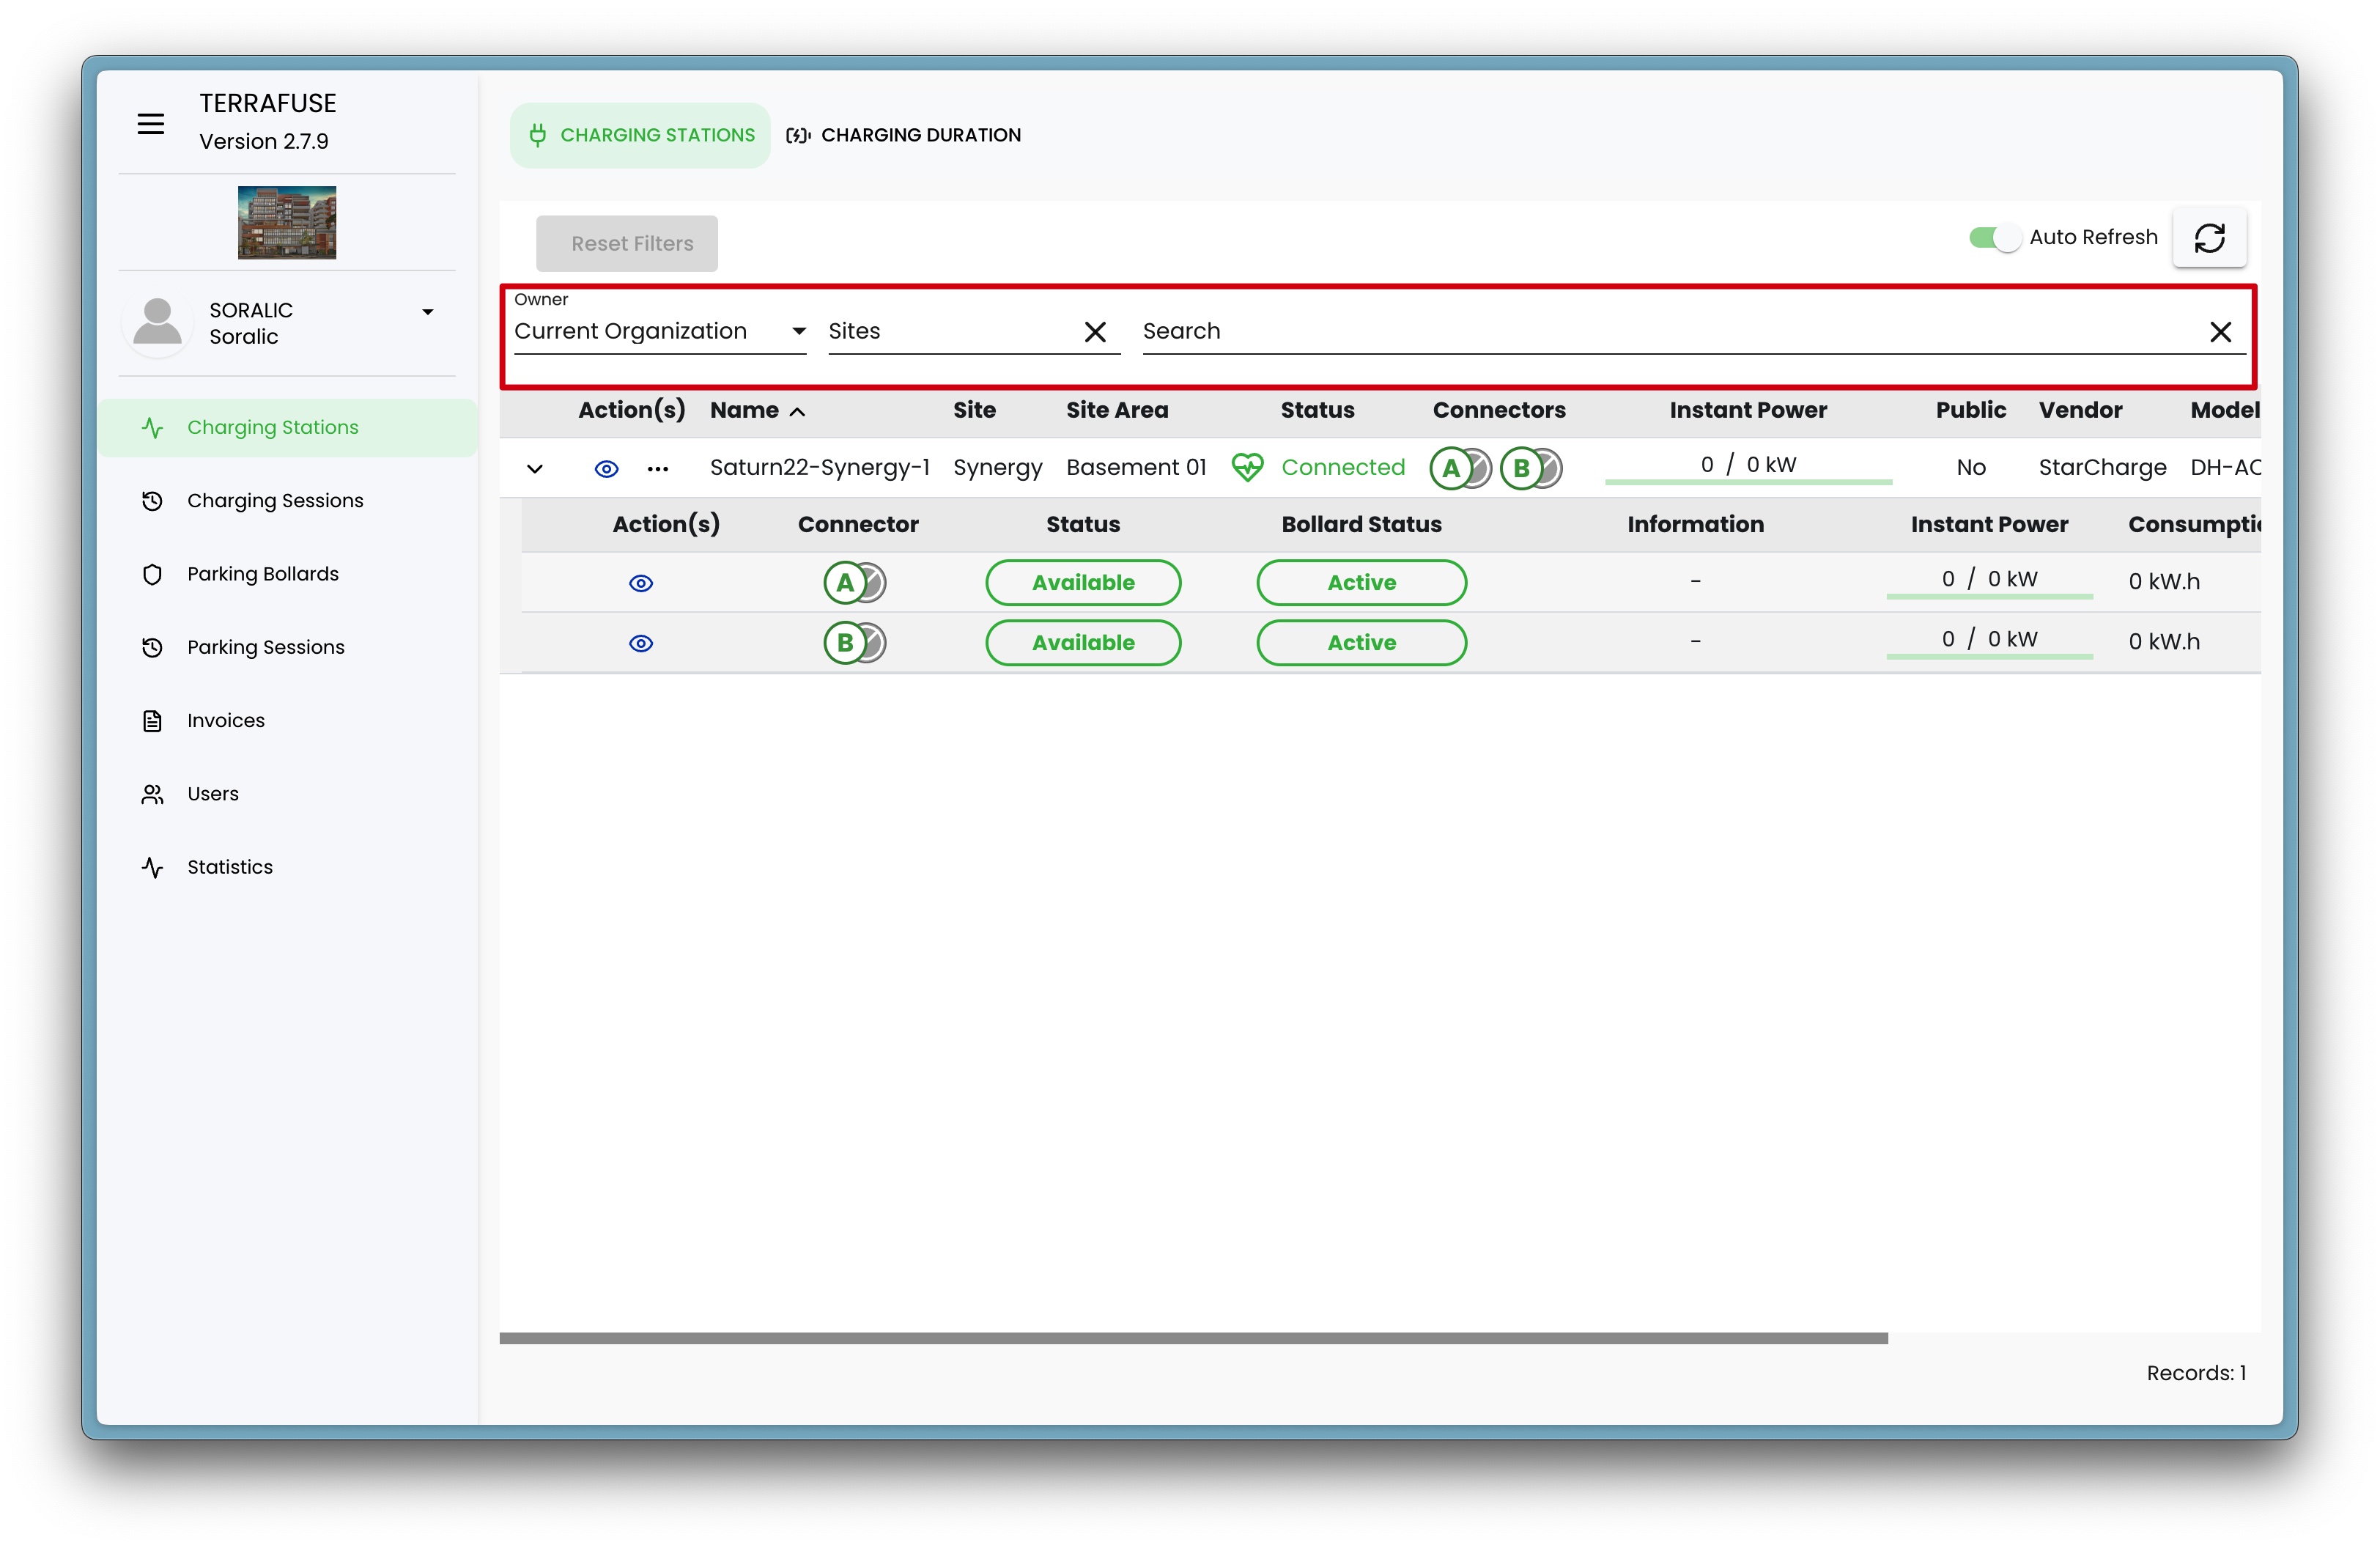Viewport: 2380px width, 1548px height.
Task: Open the Owner Current Organization dropdown
Action: point(659,332)
